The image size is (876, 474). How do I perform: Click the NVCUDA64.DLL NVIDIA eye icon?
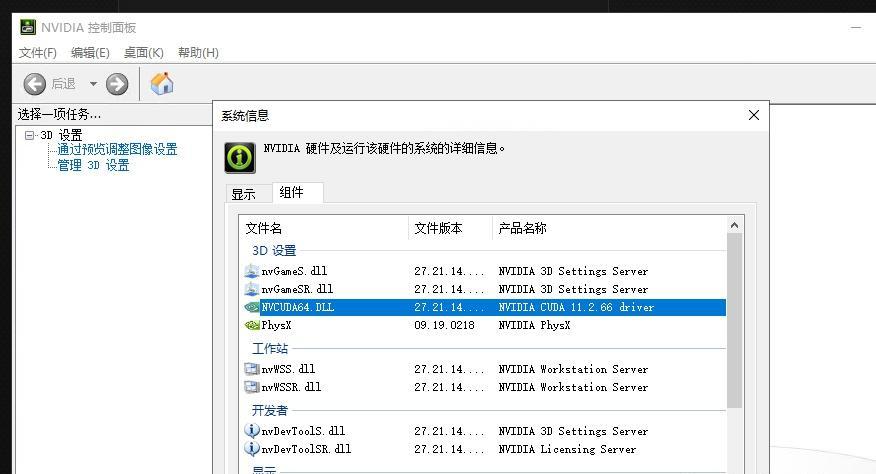pyautogui.click(x=252, y=307)
